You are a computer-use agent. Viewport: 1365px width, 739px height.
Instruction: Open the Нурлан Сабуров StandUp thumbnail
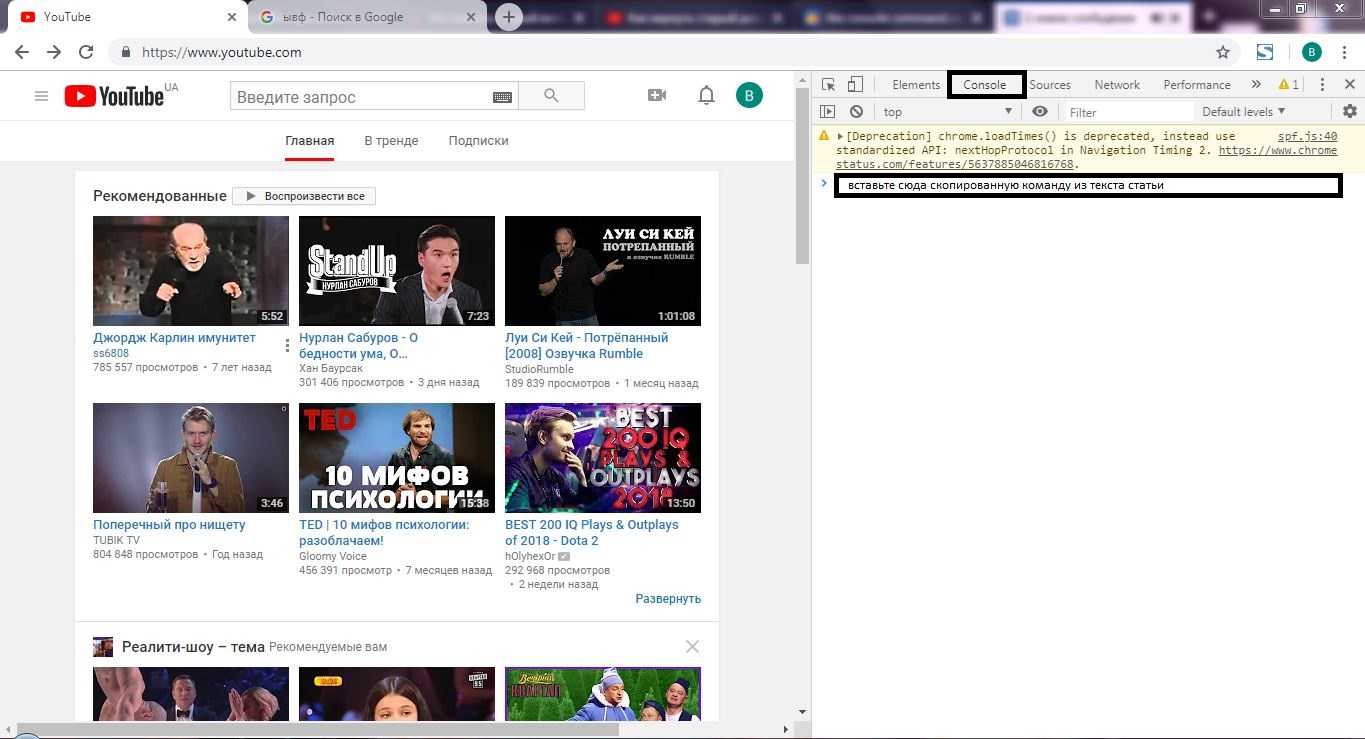[397, 271]
